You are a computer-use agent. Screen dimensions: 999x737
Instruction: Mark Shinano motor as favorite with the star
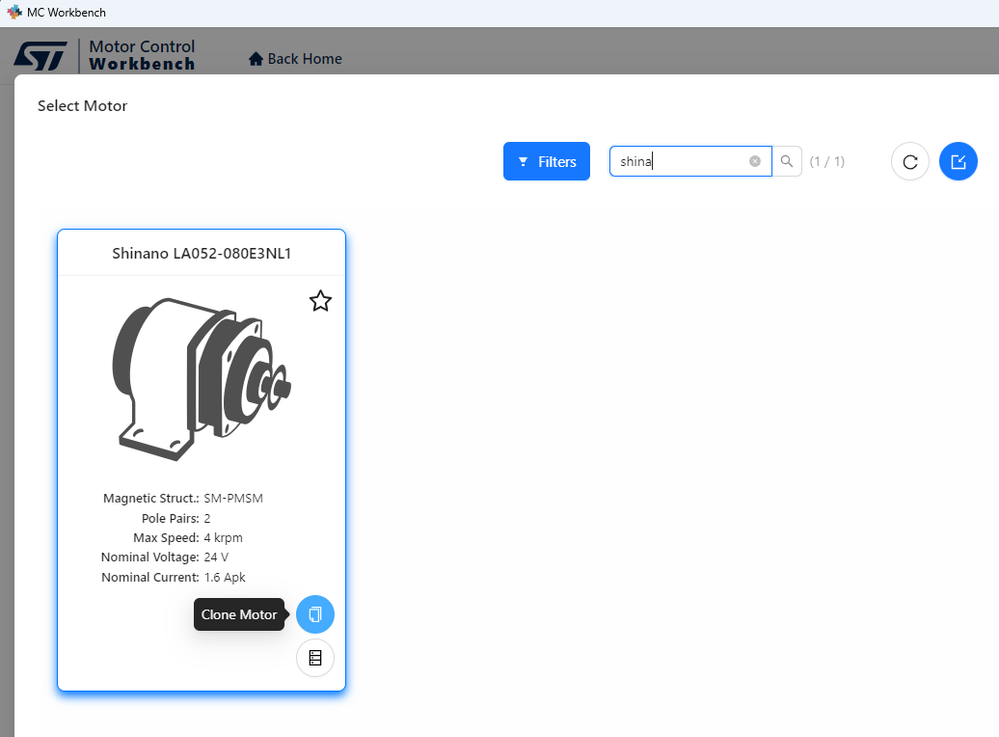(320, 301)
